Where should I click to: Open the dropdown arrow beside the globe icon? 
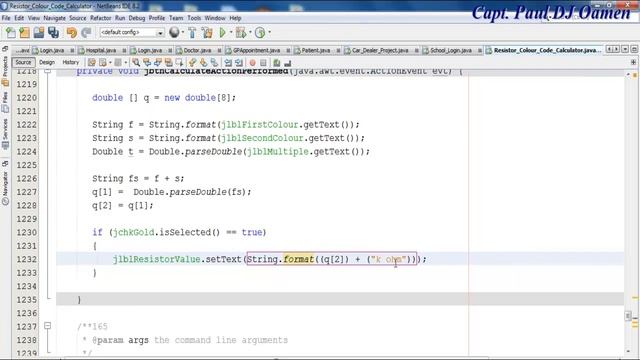(x=182, y=32)
